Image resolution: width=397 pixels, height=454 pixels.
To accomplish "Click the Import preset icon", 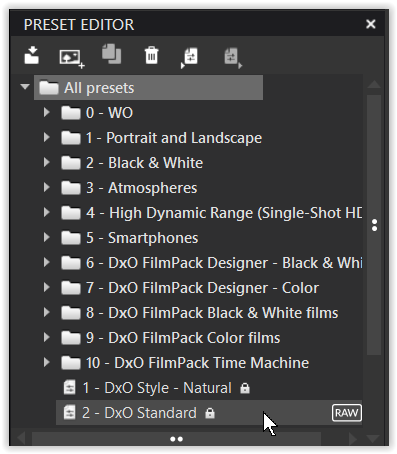I will pyautogui.click(x=32, y=55).
